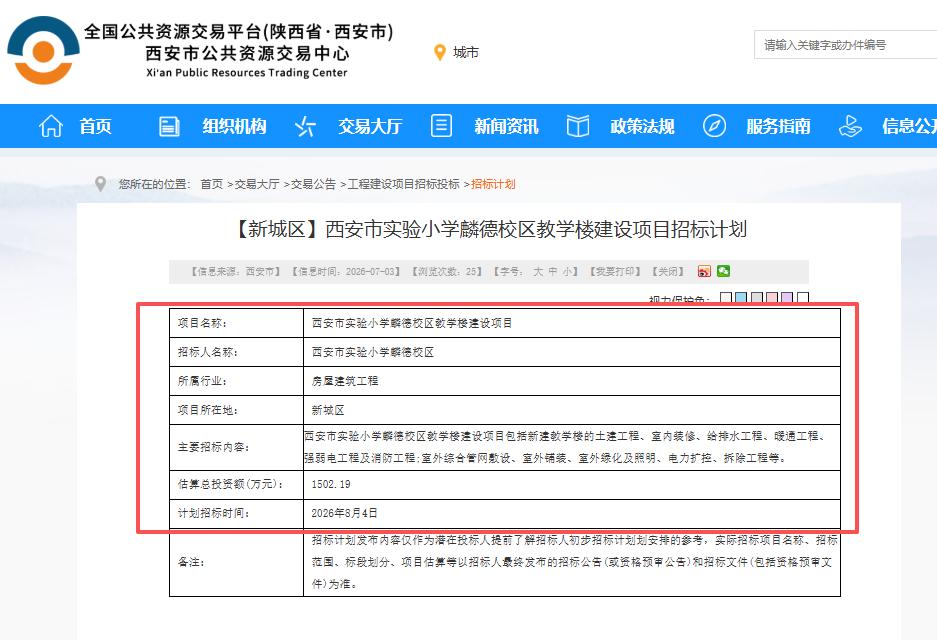Click the 项目名称 label cell
Screen dimensions: 937x640
coord(237,323)
